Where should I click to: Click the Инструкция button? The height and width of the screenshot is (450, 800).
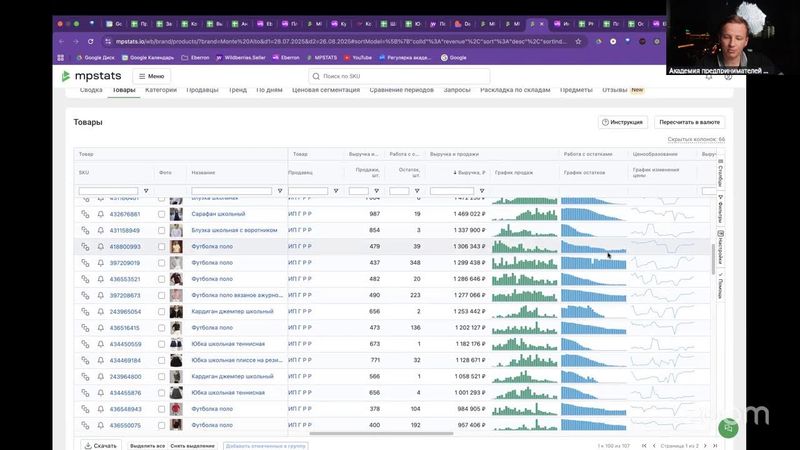623,122
